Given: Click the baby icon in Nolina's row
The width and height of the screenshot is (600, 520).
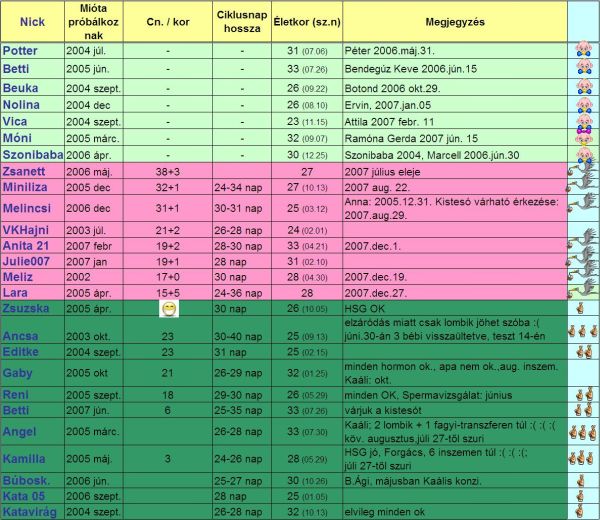Looking at the screenshot, I should [582, 102].
